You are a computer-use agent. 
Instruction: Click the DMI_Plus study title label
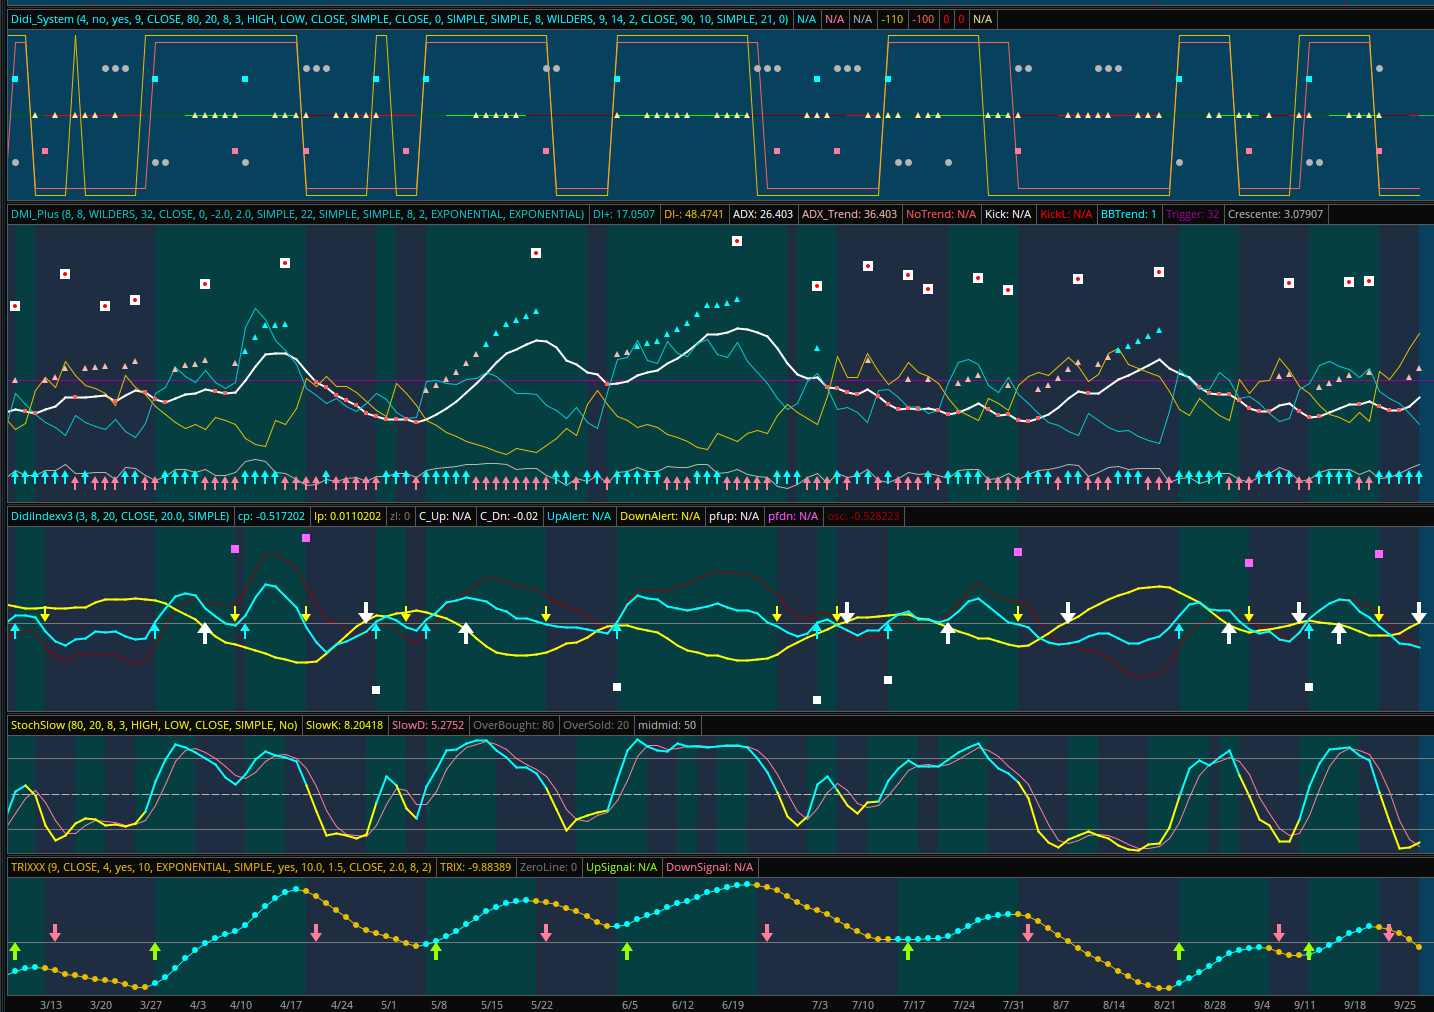pyautogui.click(x=297, y=214)
